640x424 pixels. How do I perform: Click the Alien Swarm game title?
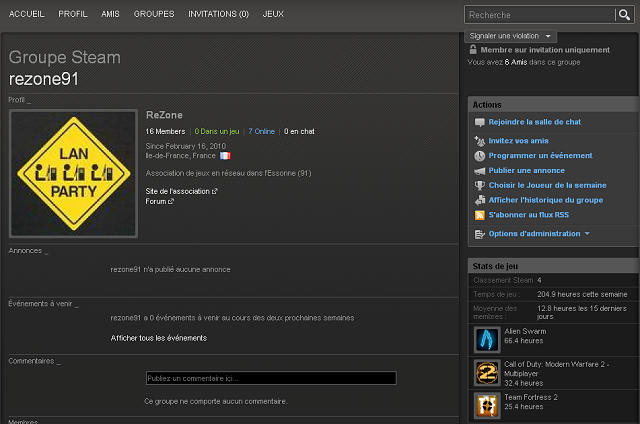tap(525, 331)
